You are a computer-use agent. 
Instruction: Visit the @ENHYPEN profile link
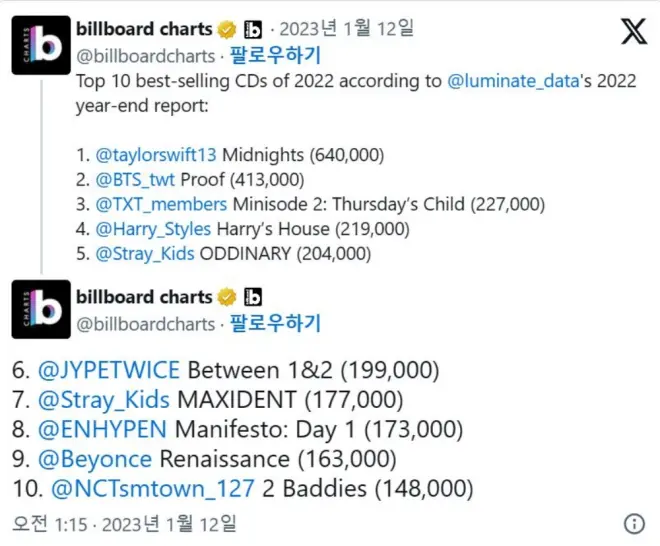pyautogui.click(x=103, y=430)
